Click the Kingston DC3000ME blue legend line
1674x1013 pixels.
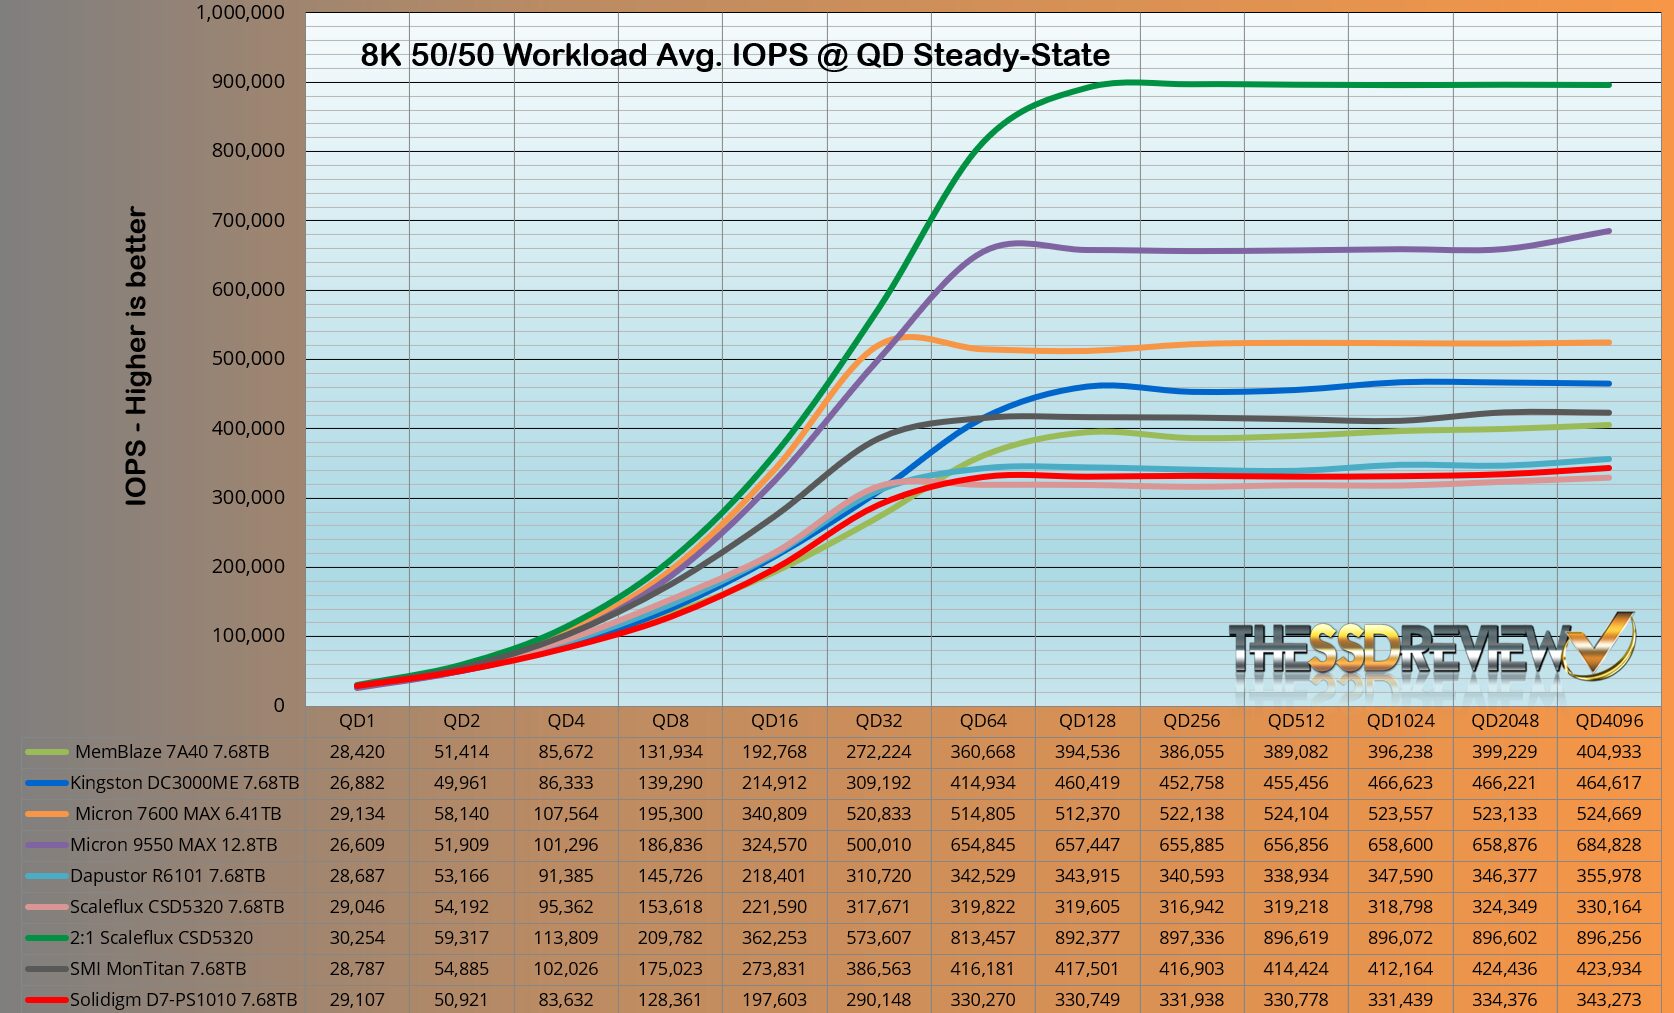[46, 783]
